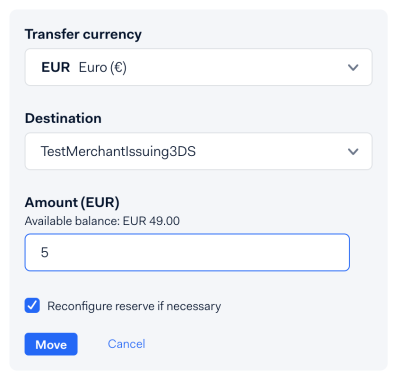Screen dimensions: 400x381
Task: Click the 'Transfer currency' heading label
Action: [x=83, y=35]
